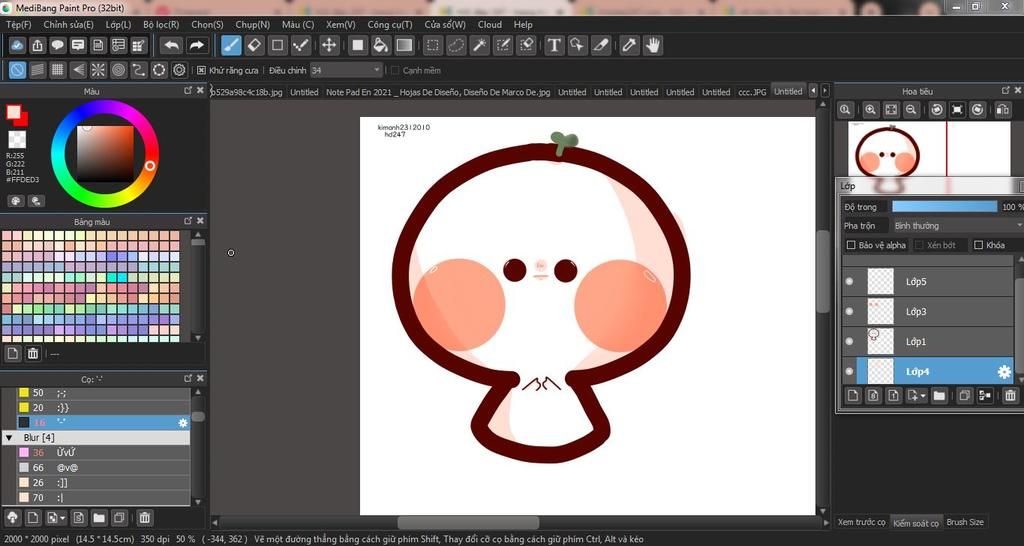This screenshot has height=546, width=1024.
Task: Toggle visibility of layer Lớp3
Action: (x=849, y=312)
